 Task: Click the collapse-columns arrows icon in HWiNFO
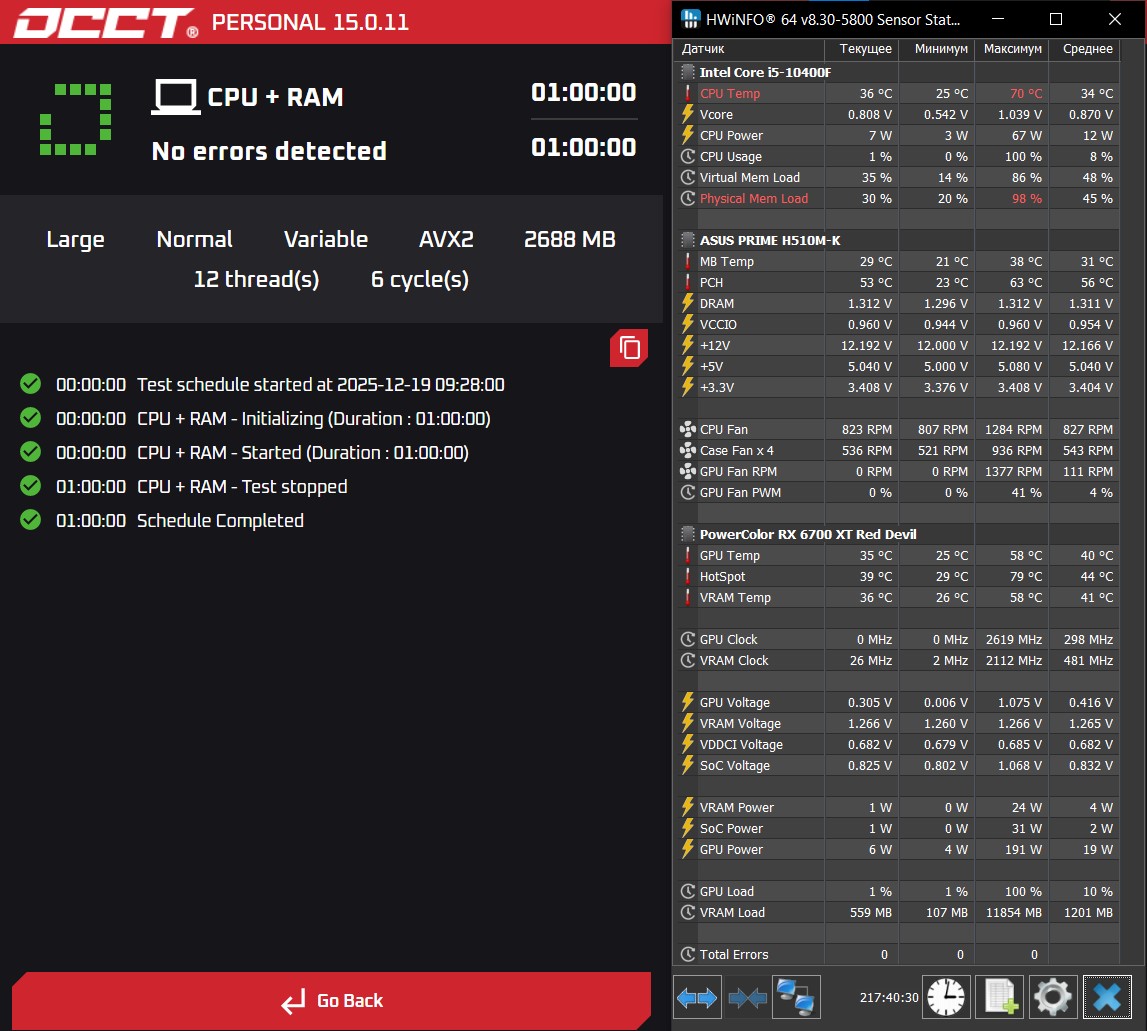coord(747,997)
